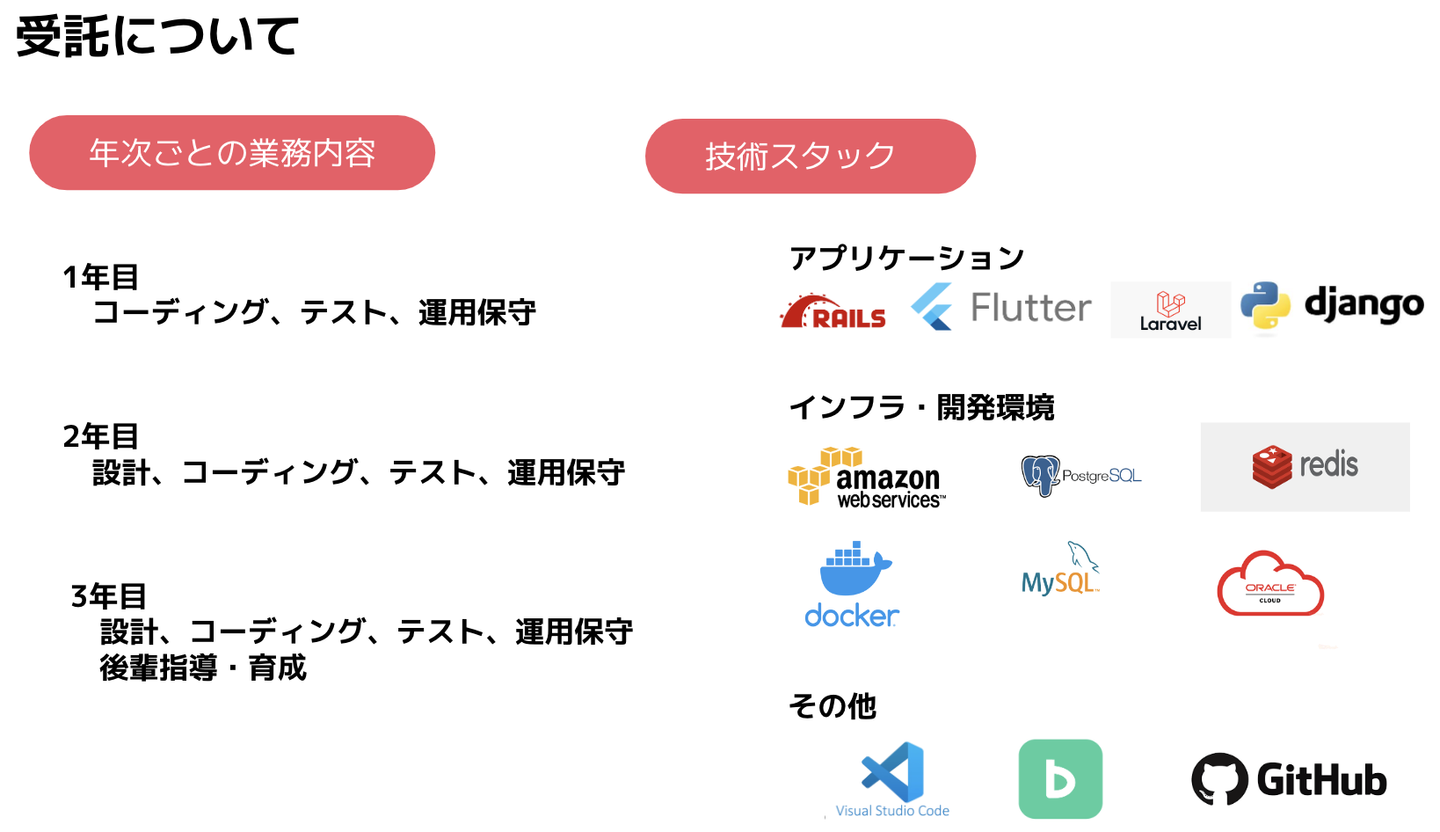The width and height of the screenshot is (1440, 832).
Task: Click the Amazon Web Services logo
Action: [866, 477]
